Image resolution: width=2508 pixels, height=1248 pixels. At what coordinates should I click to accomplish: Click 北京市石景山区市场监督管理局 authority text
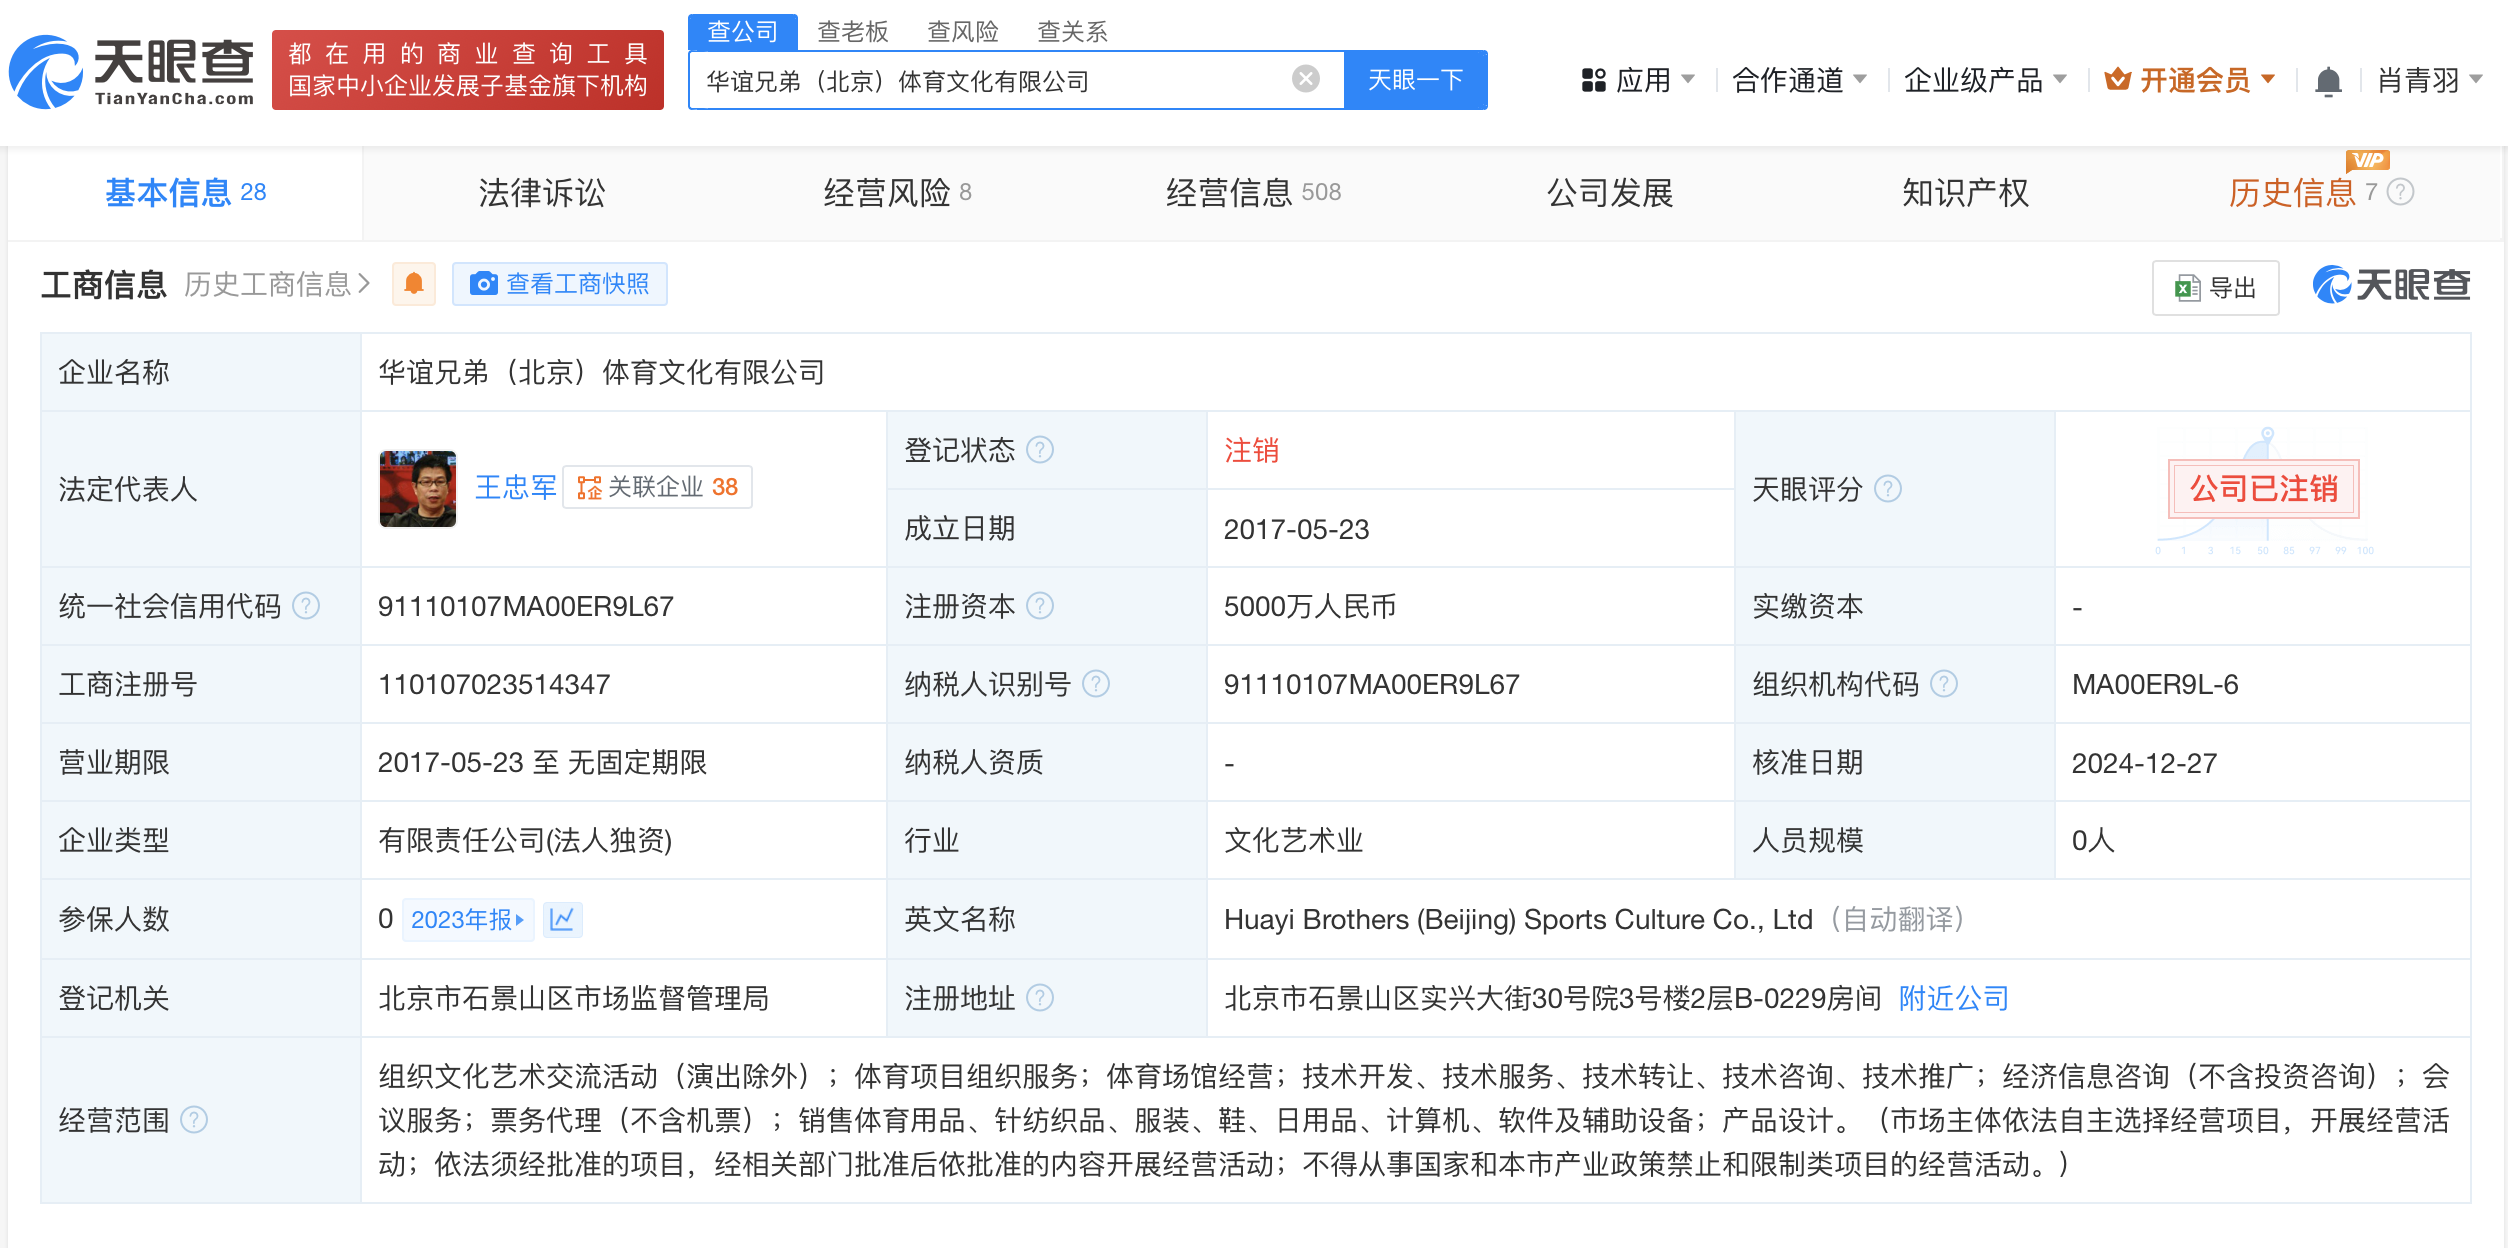(x=573, y=998)
